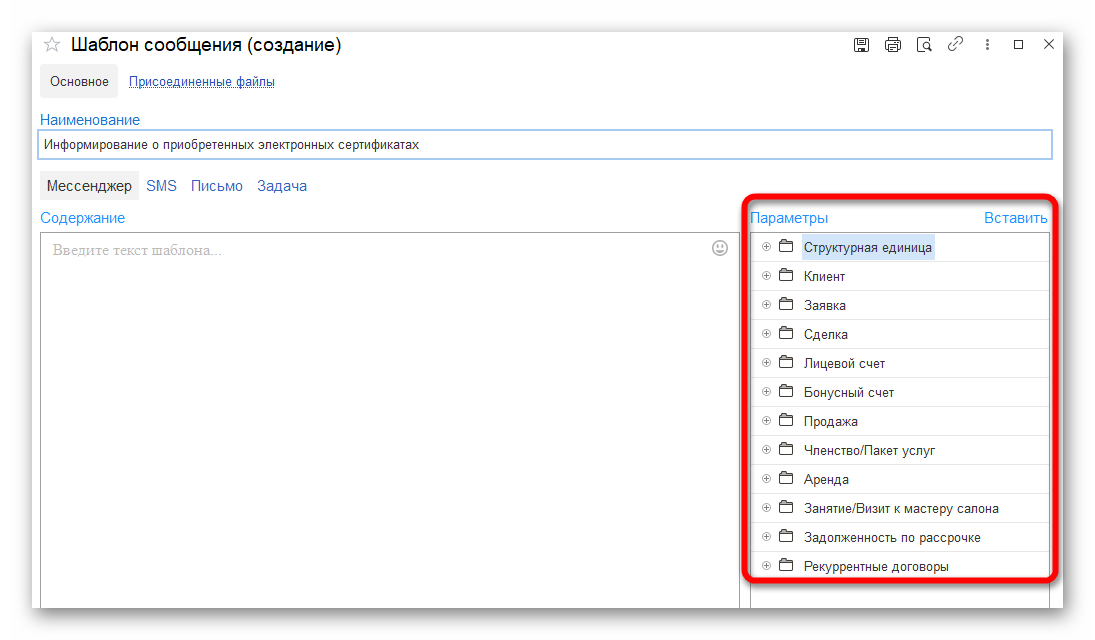The image size is (1095, 640).
Task: Click folder icon of Рекуррентные договоры
Action: 786,565
